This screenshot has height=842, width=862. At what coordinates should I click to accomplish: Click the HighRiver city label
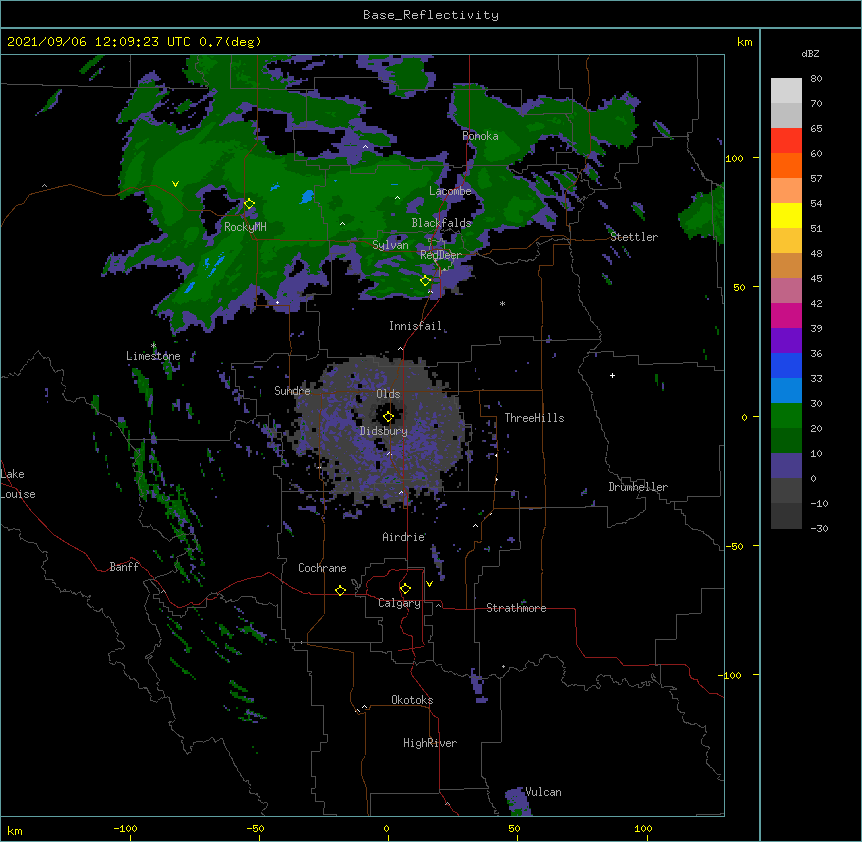[430, 743]
